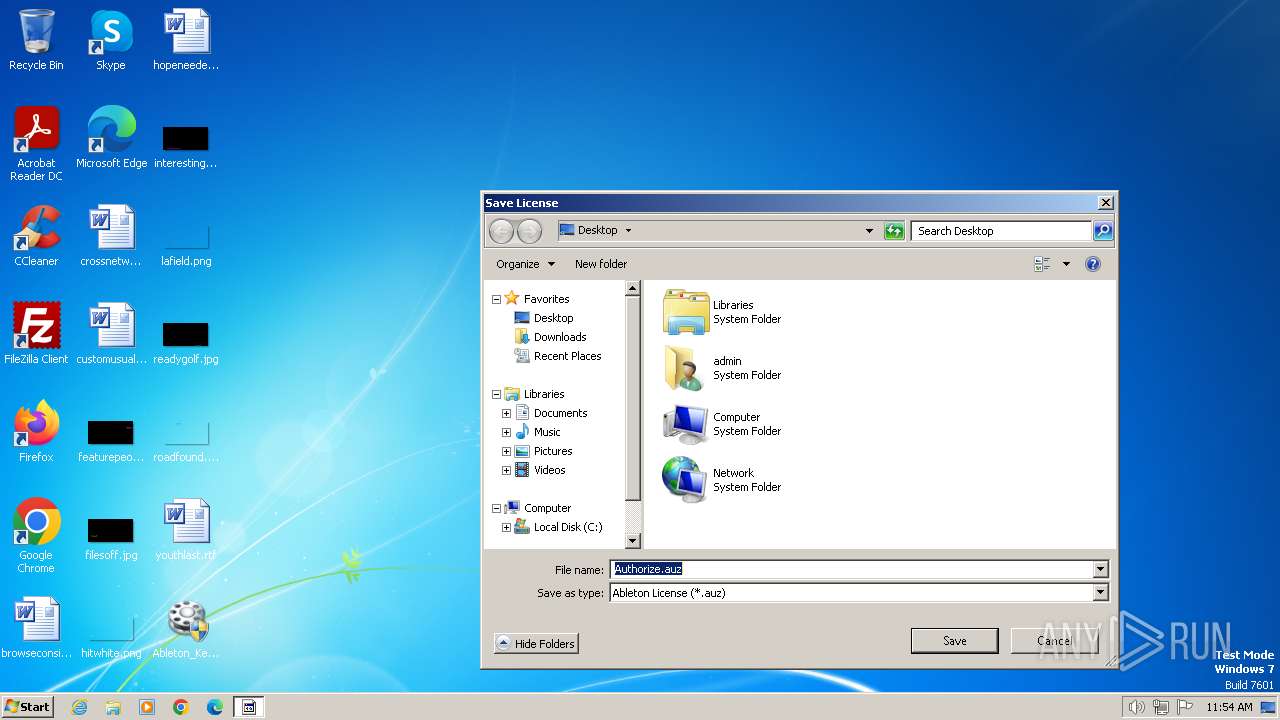Collapse the Libraries tree group

pyautogui.click(x=496, y=394)
